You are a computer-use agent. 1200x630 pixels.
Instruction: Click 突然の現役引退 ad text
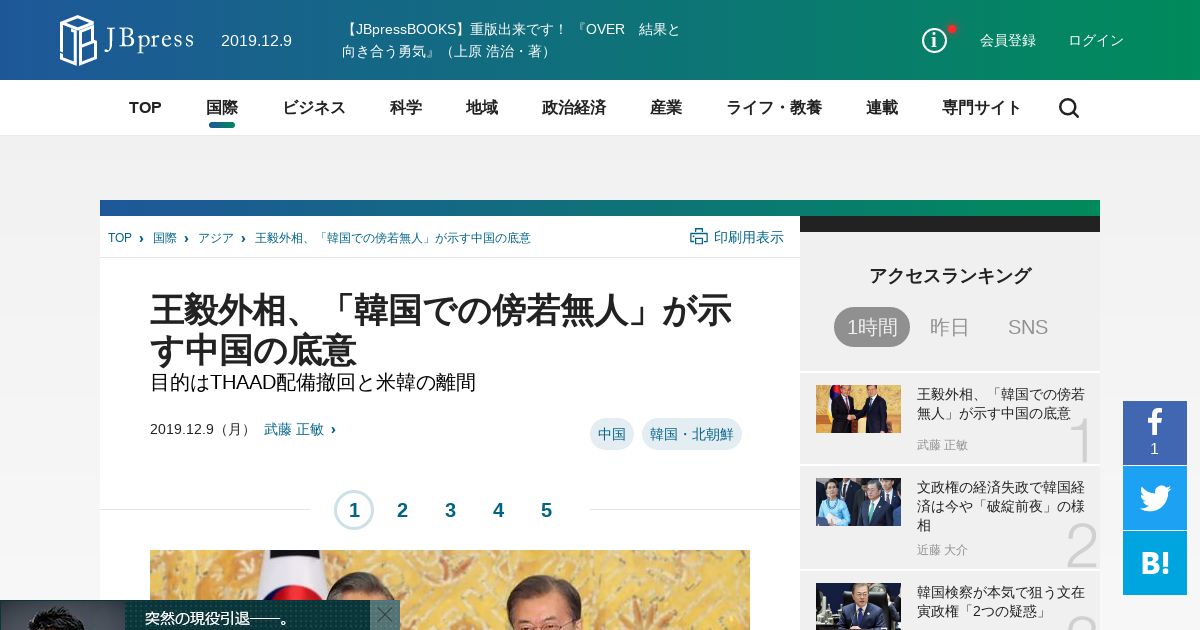coord(217,618)
